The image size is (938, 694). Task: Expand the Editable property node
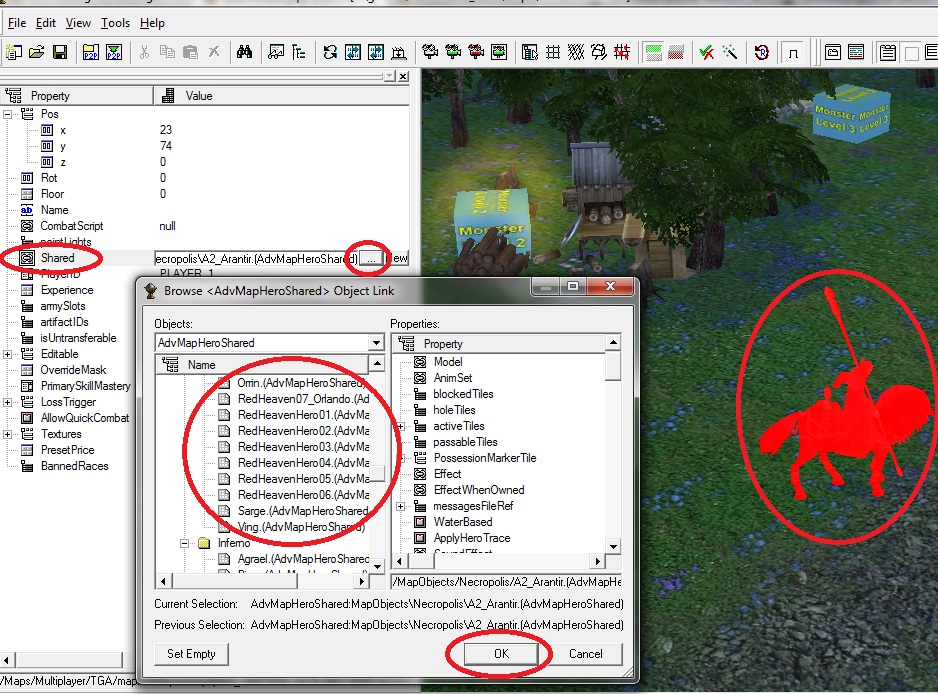(7, 354)
